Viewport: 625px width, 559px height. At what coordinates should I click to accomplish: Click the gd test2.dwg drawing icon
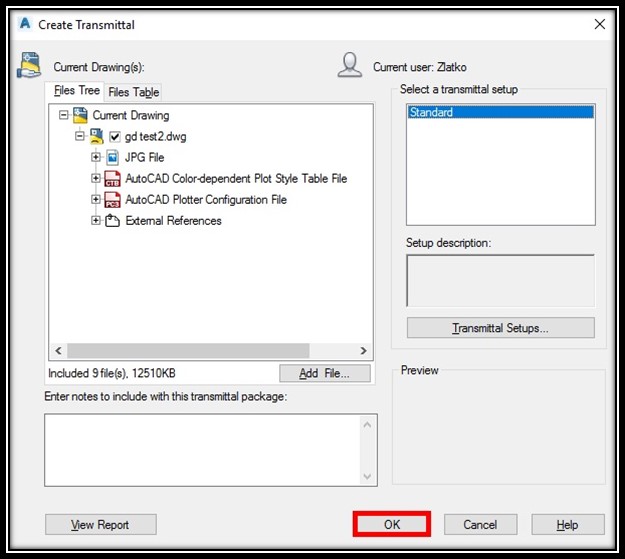(97, 136)
